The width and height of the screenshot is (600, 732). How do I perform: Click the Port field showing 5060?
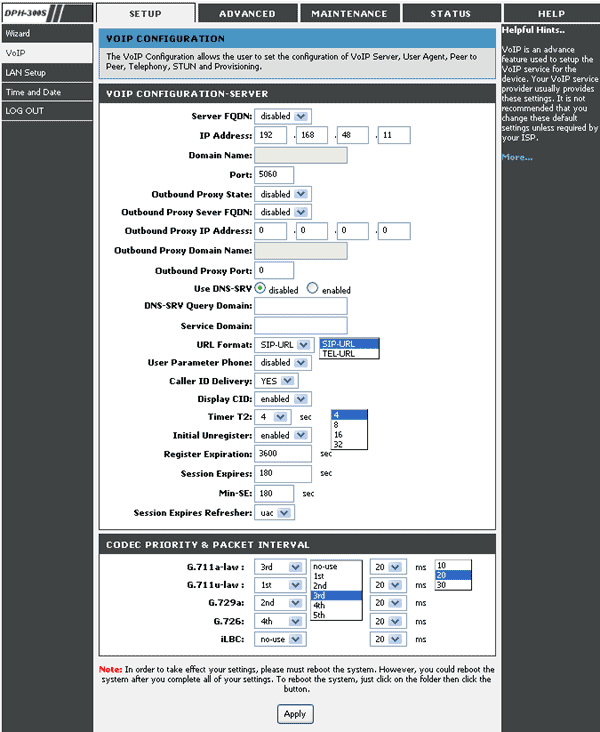(274, 175)
